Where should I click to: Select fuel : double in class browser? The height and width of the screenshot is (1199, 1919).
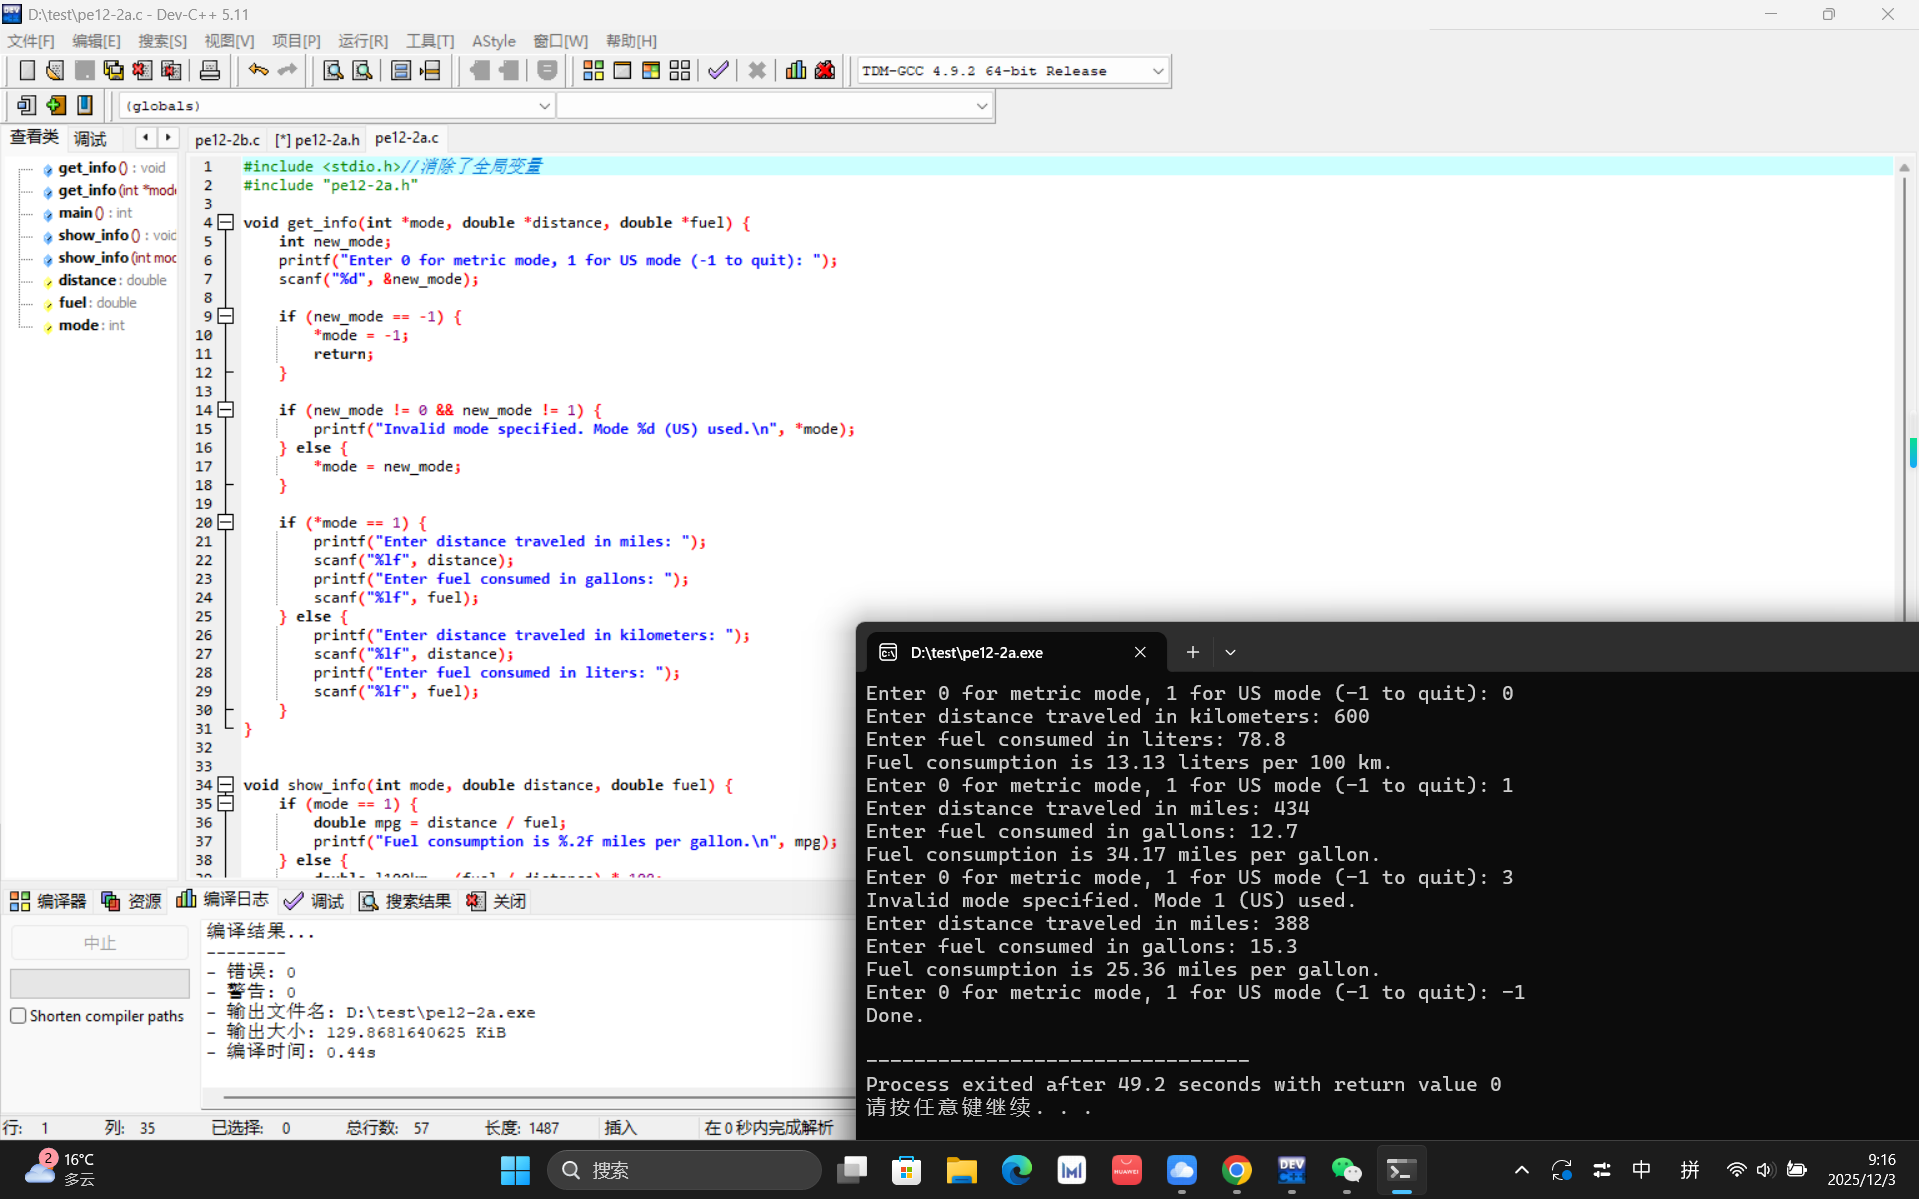(97, 303)
